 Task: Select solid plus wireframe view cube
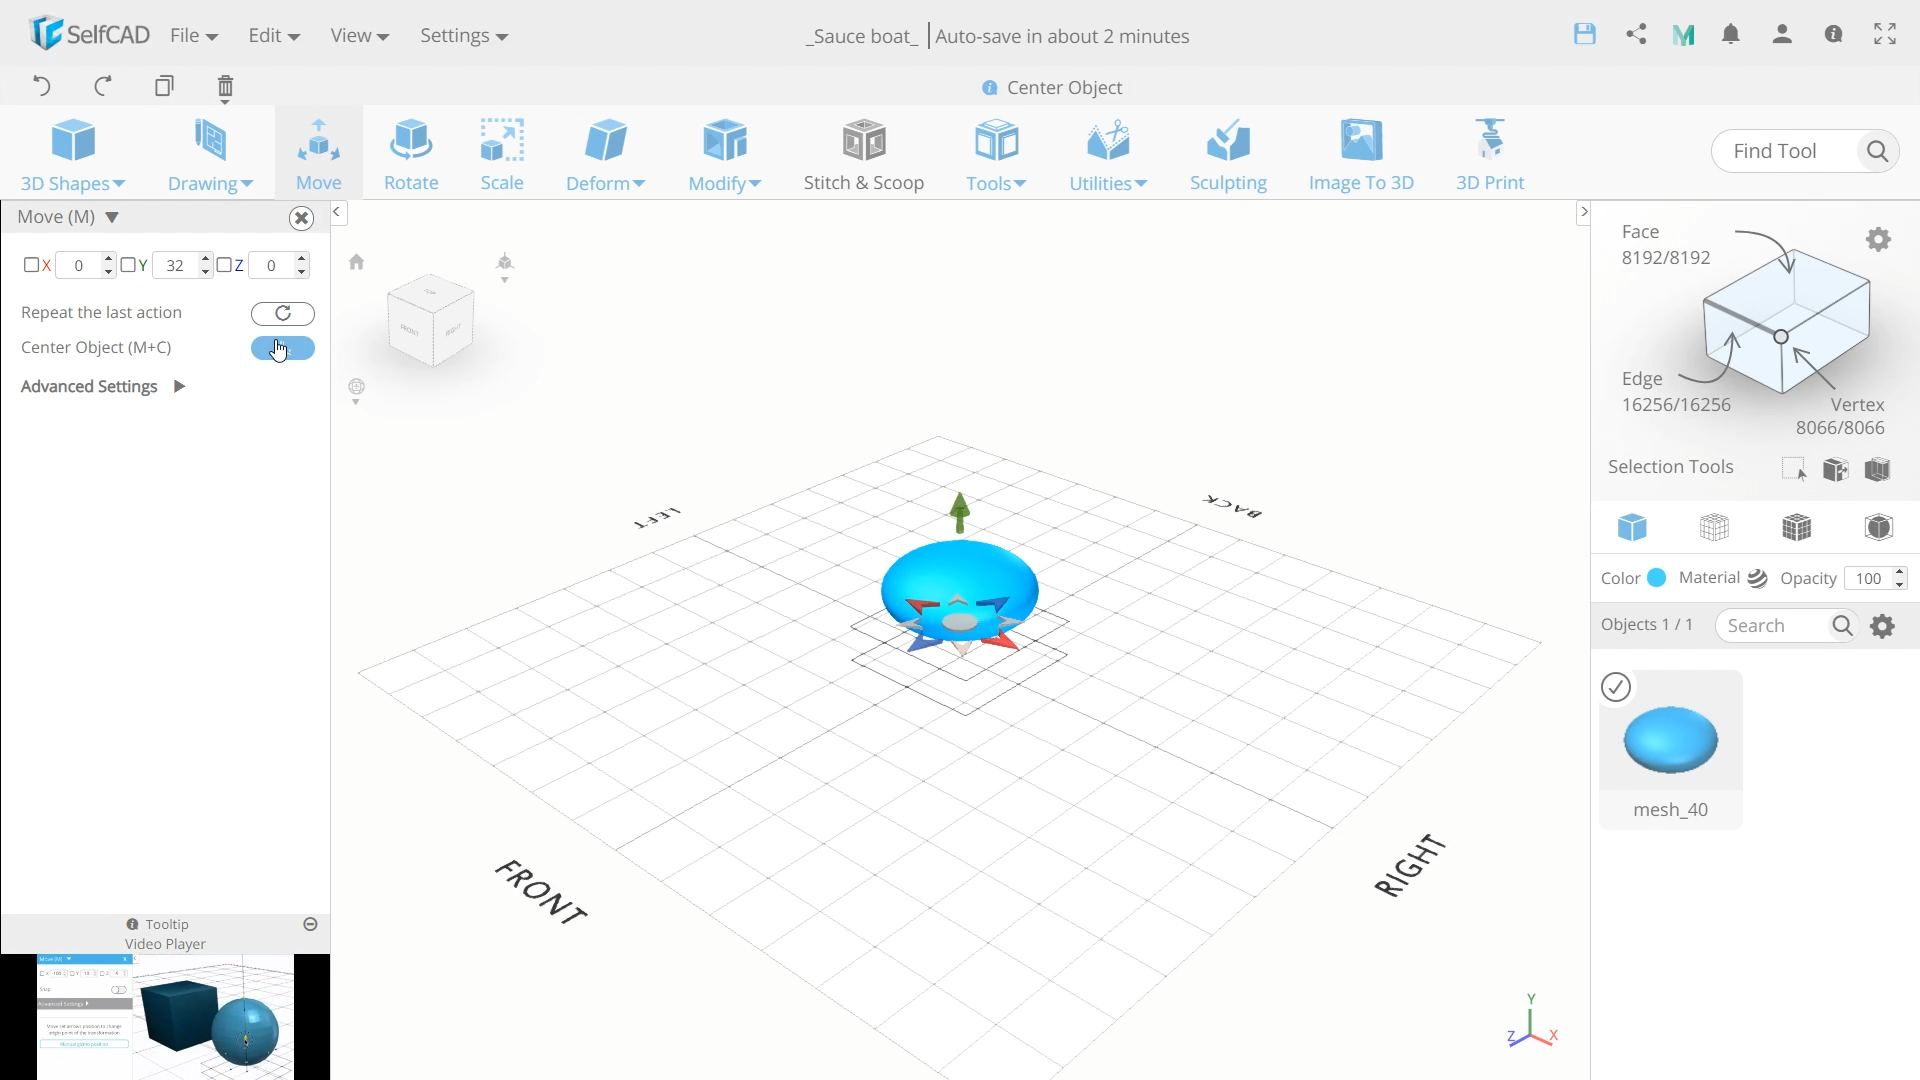[x=1796, y=527]
